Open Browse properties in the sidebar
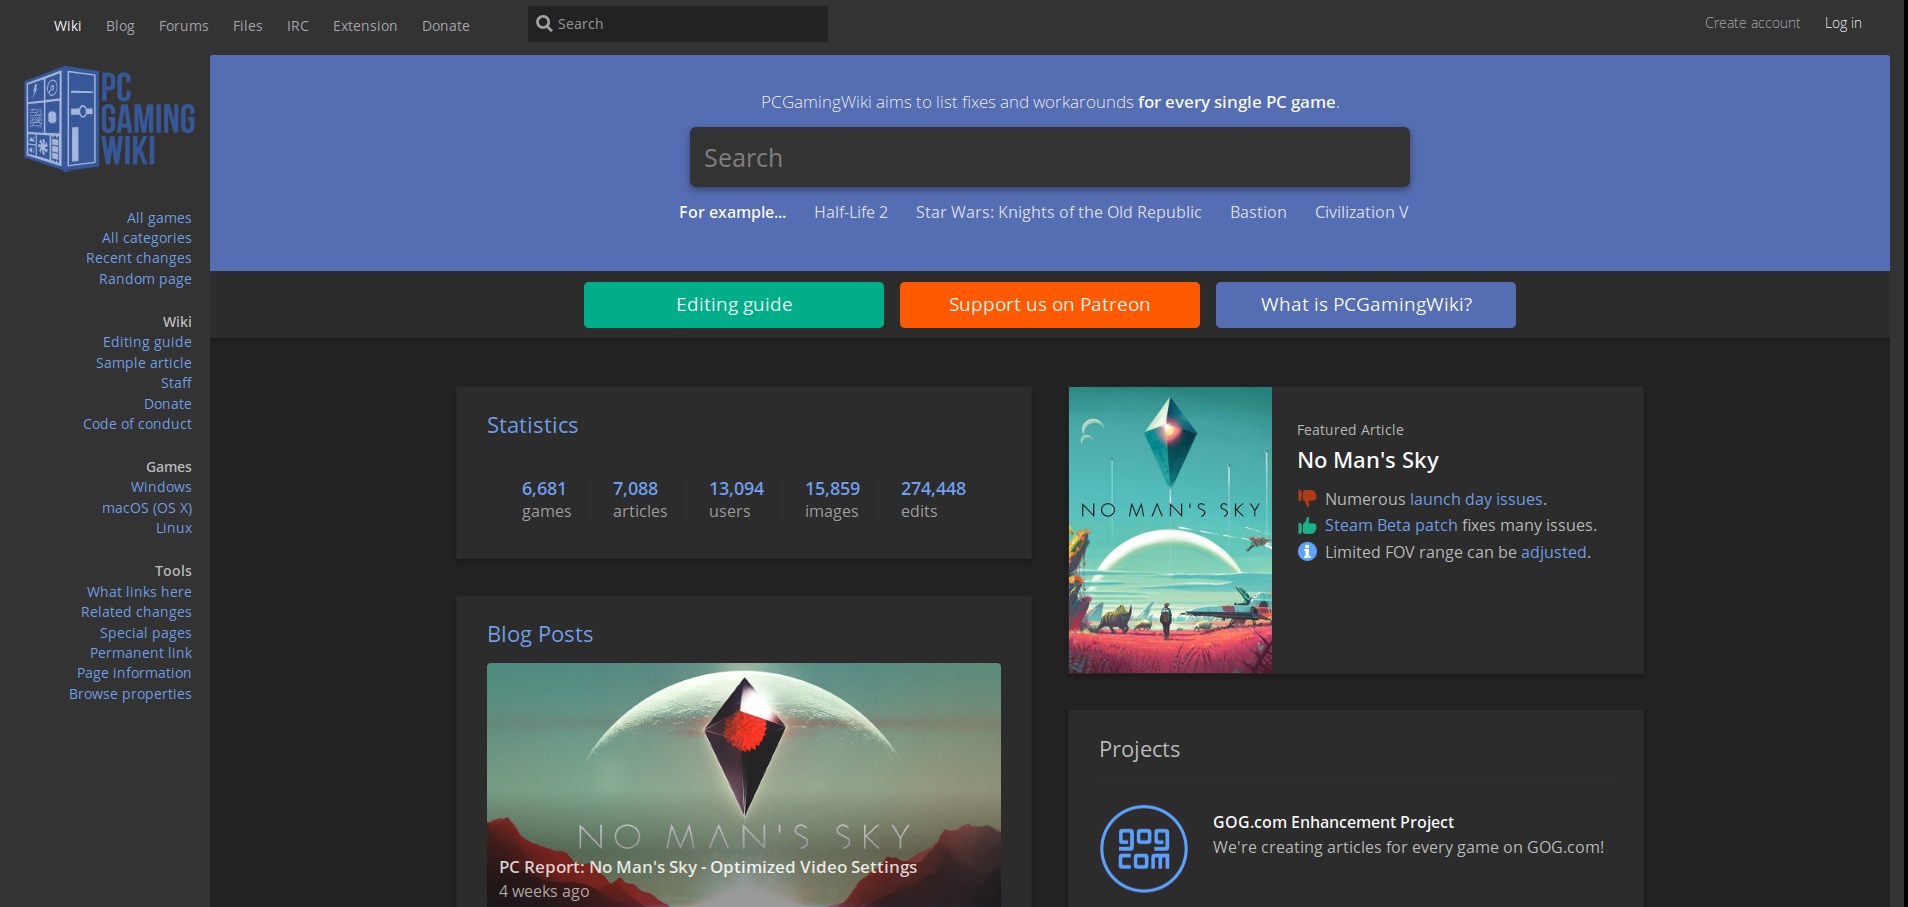Screen dimensions: 1908x907 click(x=130, y=694)
